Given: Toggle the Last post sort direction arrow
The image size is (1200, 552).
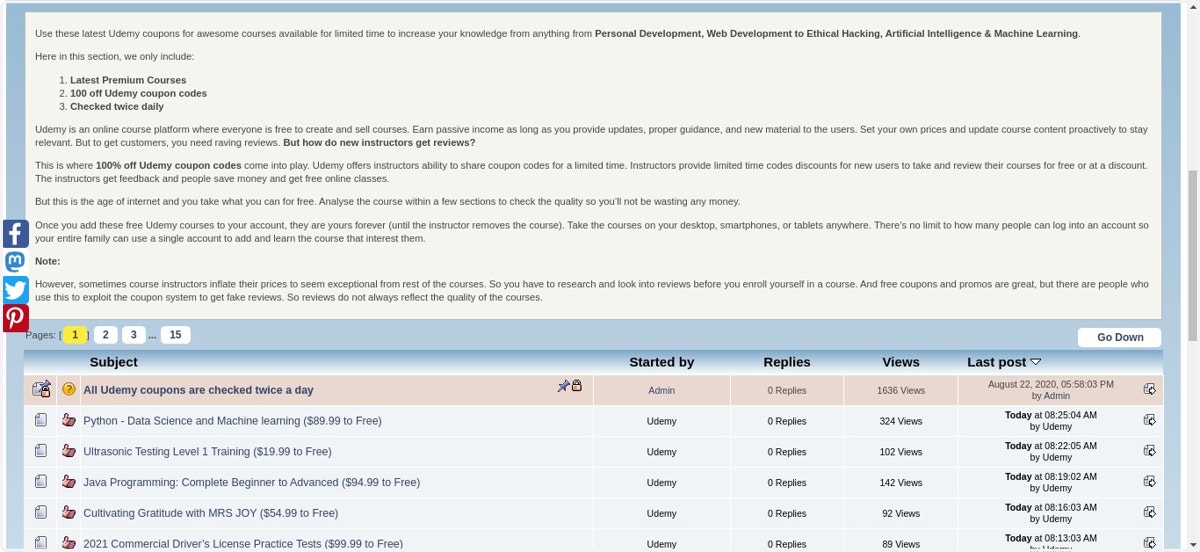Looking at the screenshot, I should pyautogui.click(x=1036, y=362).
